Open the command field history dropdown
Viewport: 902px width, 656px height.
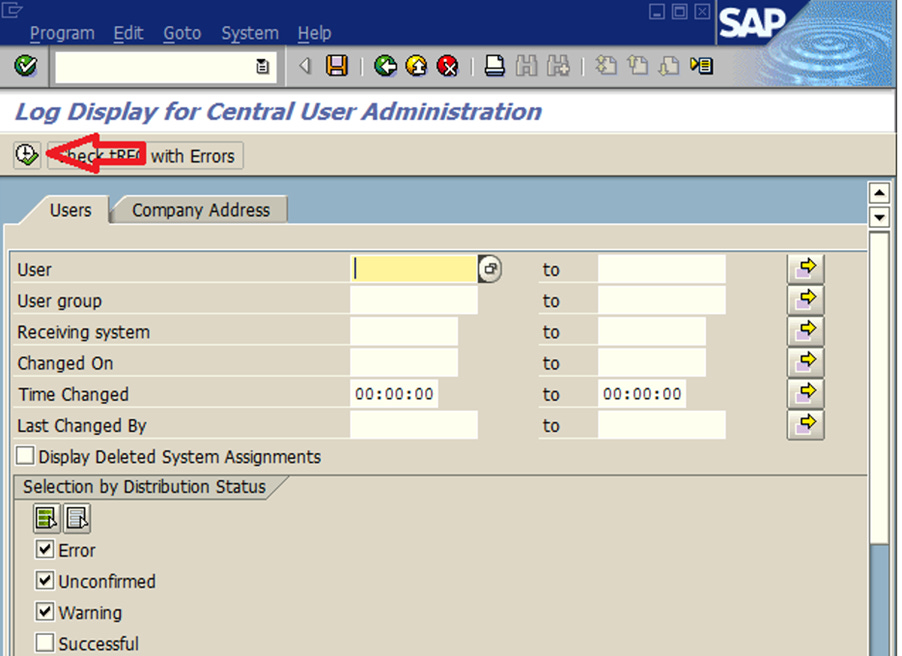(262, 67)
